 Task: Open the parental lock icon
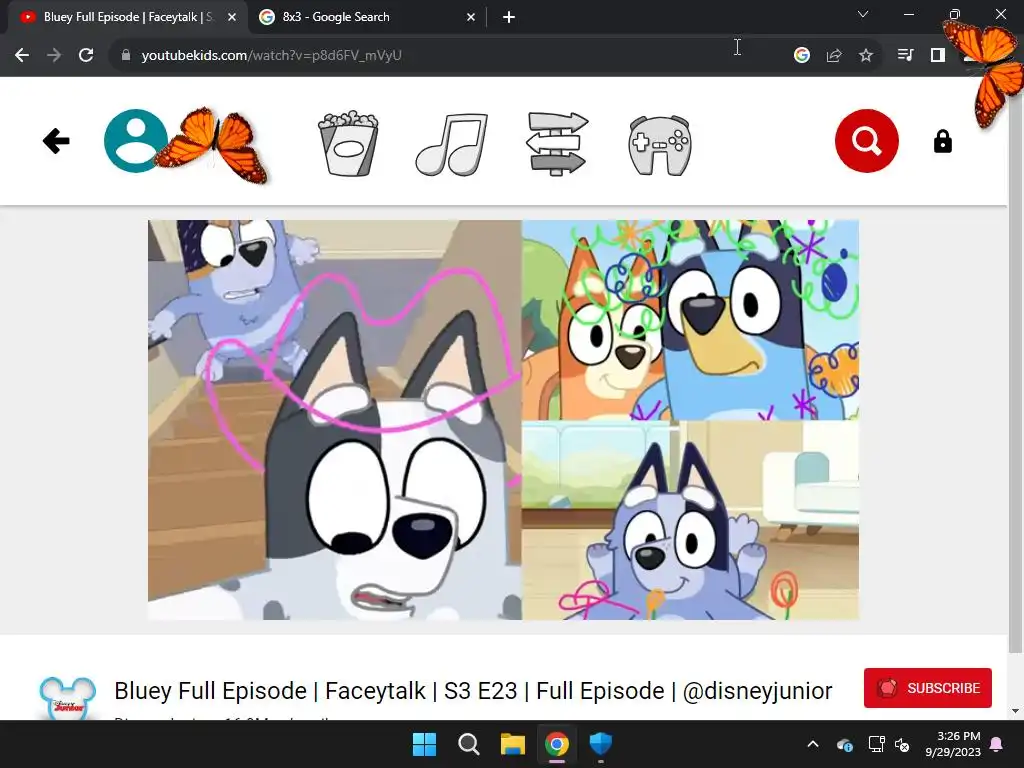942,141
